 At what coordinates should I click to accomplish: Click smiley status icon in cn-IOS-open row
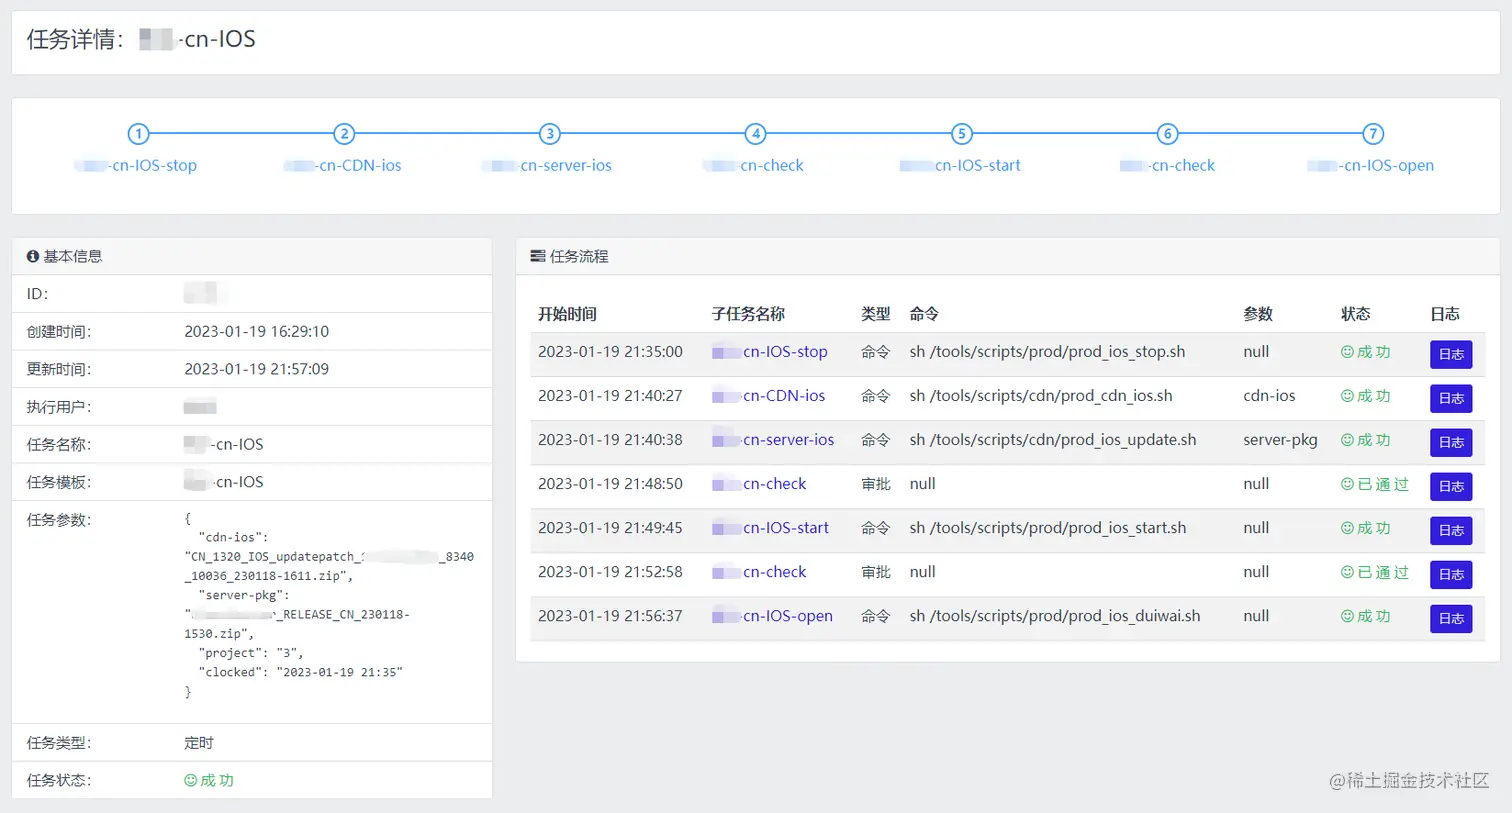coord(1347,616)
